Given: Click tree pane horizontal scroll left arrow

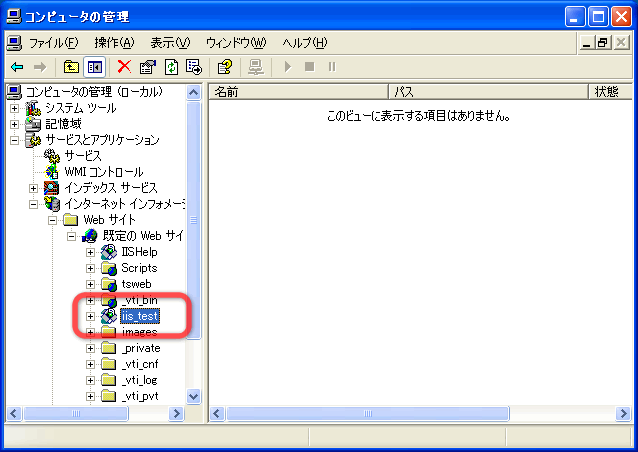Looking at the screenshot, I should click(x=13, y=414).
